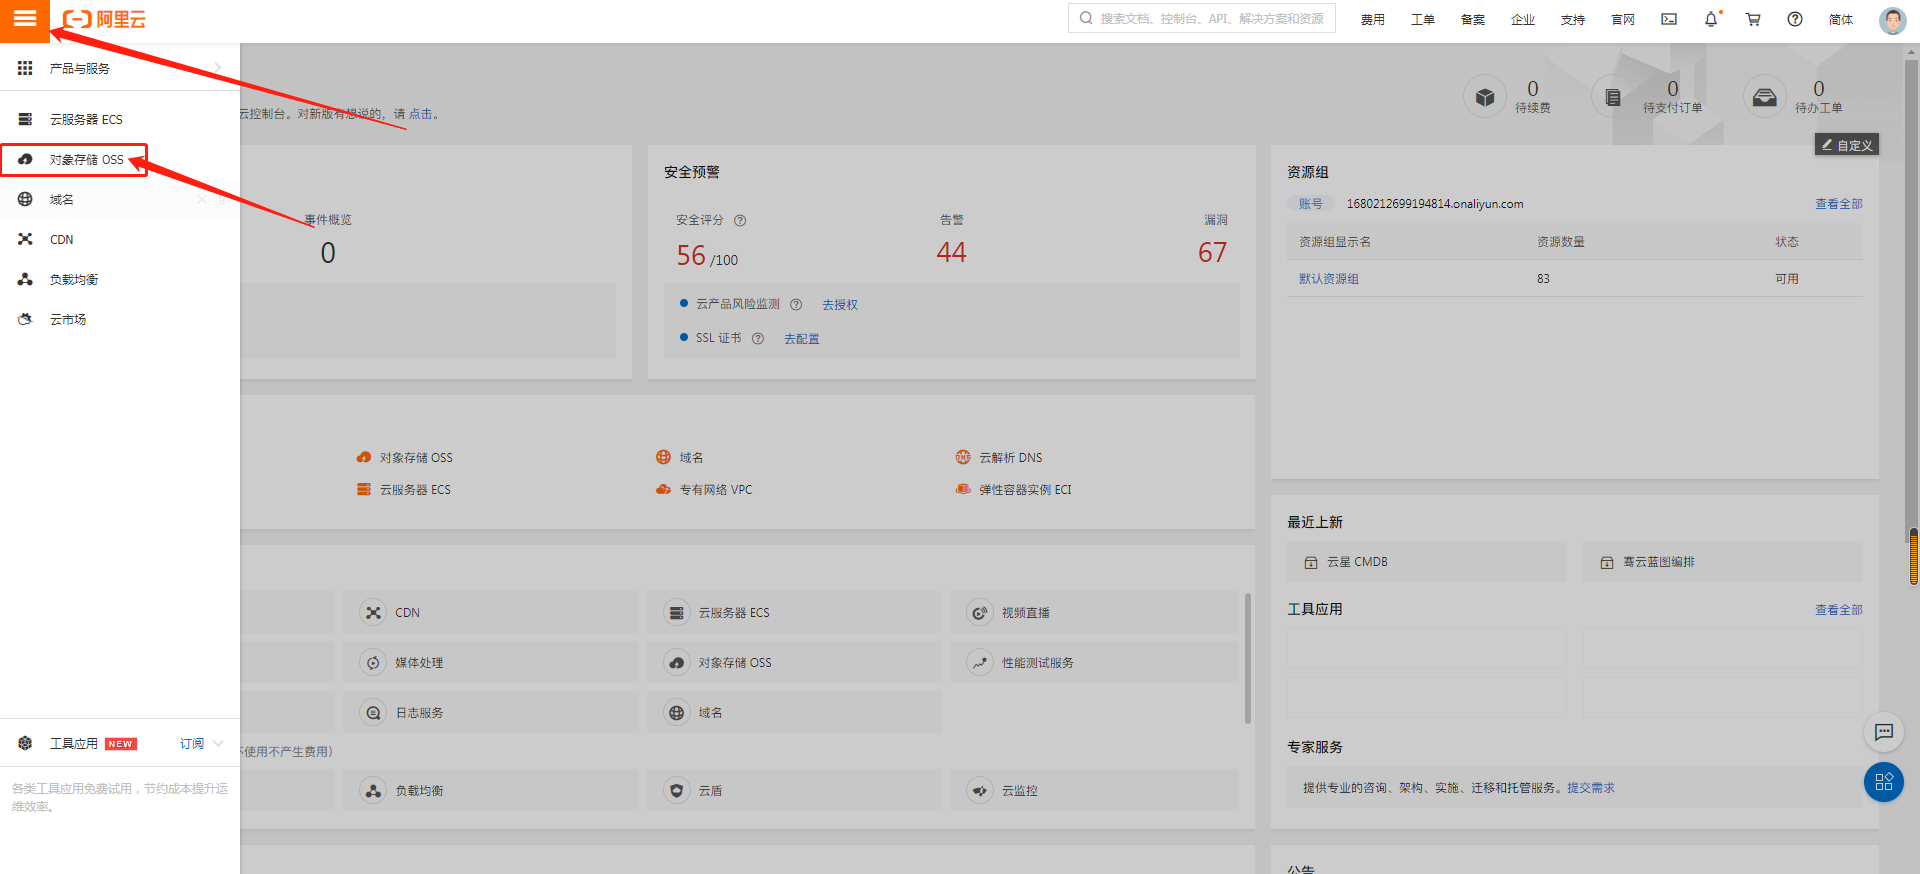Click the product list inner scrollbar
The width and height of the screenshot is (1920, 874).
pyautogui.click(x=1247, y=658)
